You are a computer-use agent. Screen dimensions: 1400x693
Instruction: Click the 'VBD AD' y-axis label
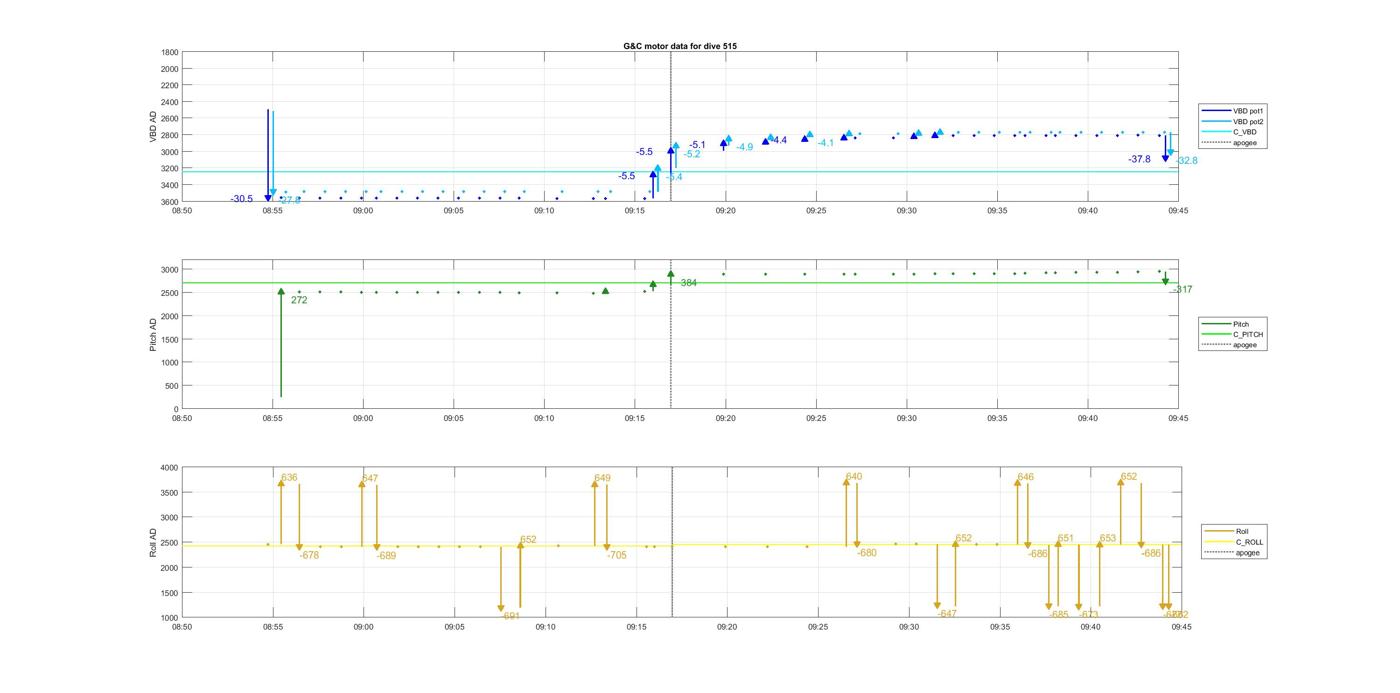(153, 127)
